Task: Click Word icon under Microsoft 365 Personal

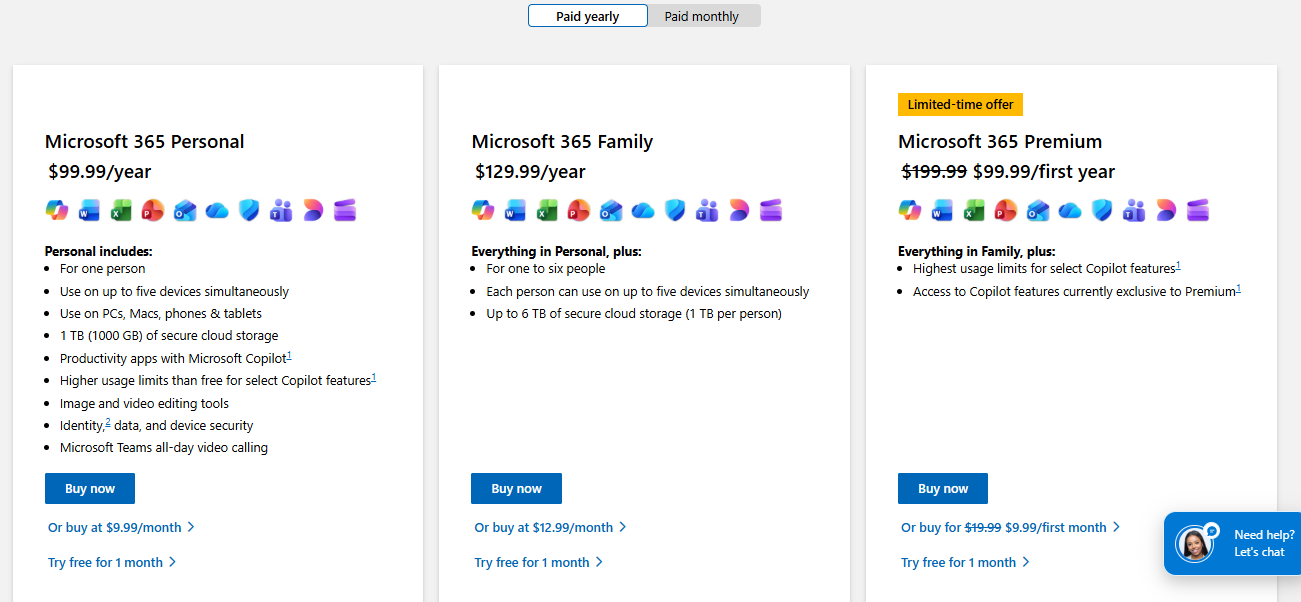Action: point(89,210)
